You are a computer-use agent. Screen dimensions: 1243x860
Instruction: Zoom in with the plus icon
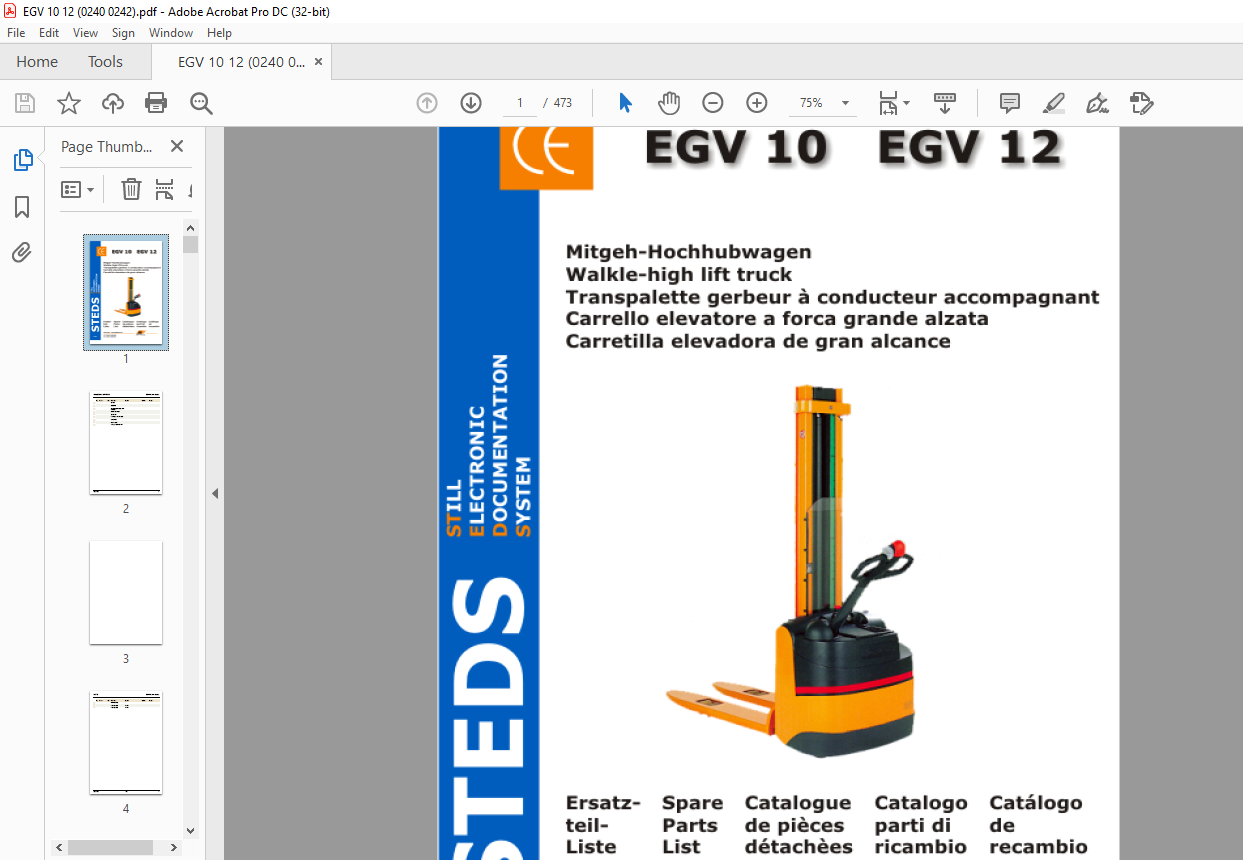tap(757, 103)
